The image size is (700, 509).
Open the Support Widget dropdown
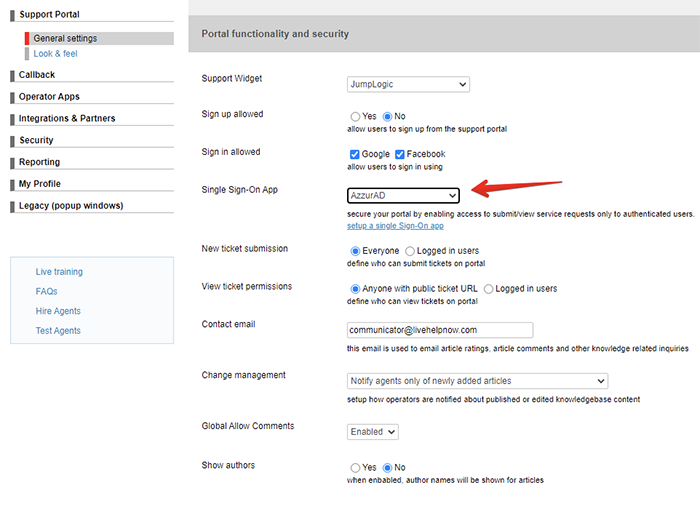[x=408, y=85]
